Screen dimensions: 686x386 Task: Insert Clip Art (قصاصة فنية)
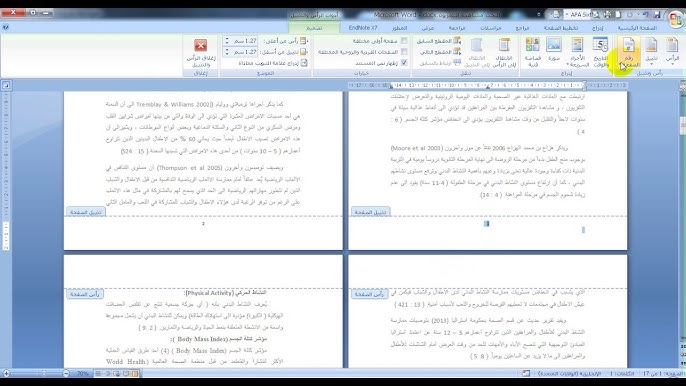[x=532, y=52]
